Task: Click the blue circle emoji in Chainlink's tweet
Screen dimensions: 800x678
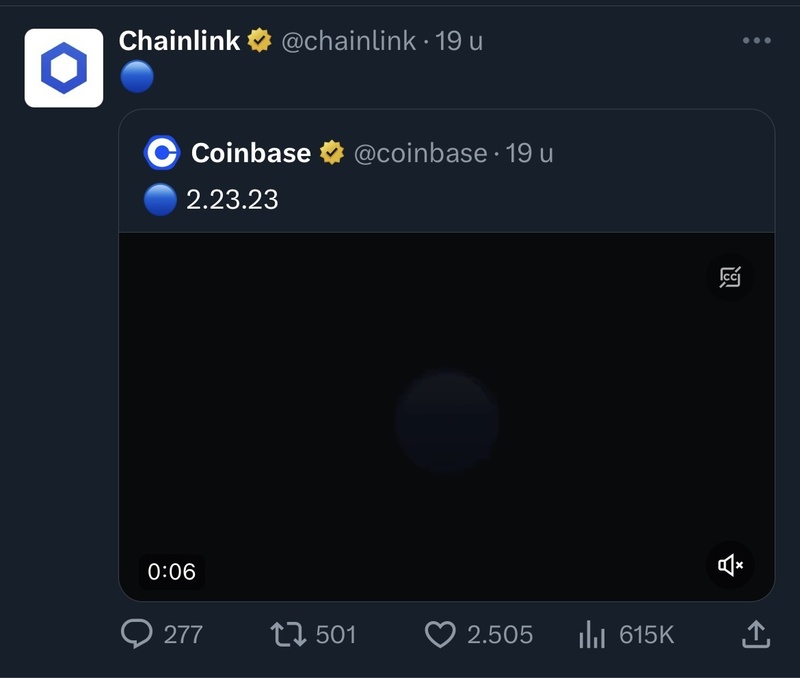Action: 136,77
